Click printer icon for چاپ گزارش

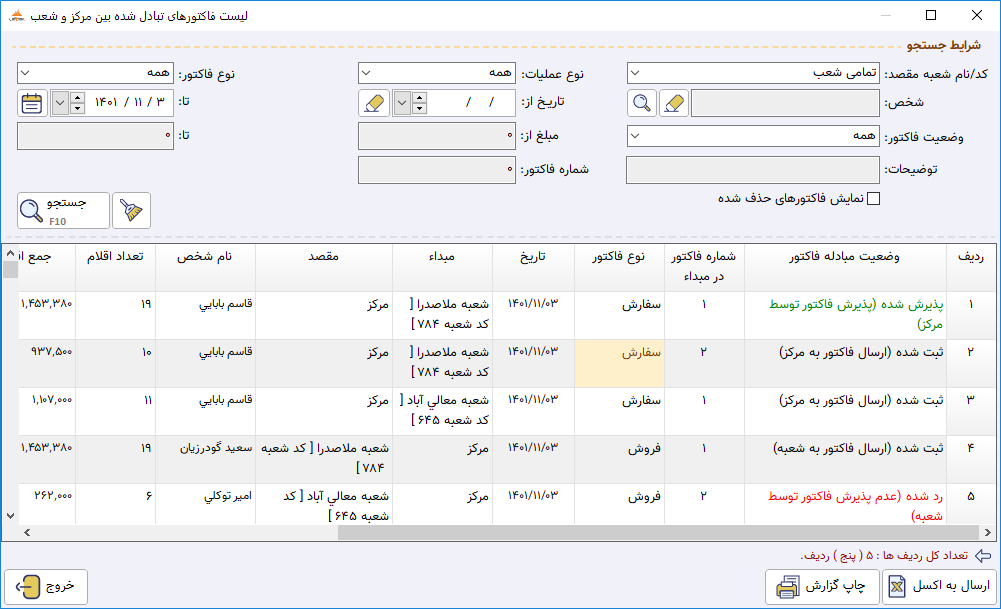[x=787, y=586]
